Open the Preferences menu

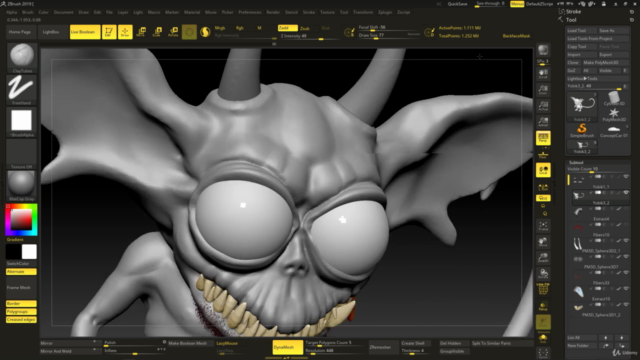[250, 12]
